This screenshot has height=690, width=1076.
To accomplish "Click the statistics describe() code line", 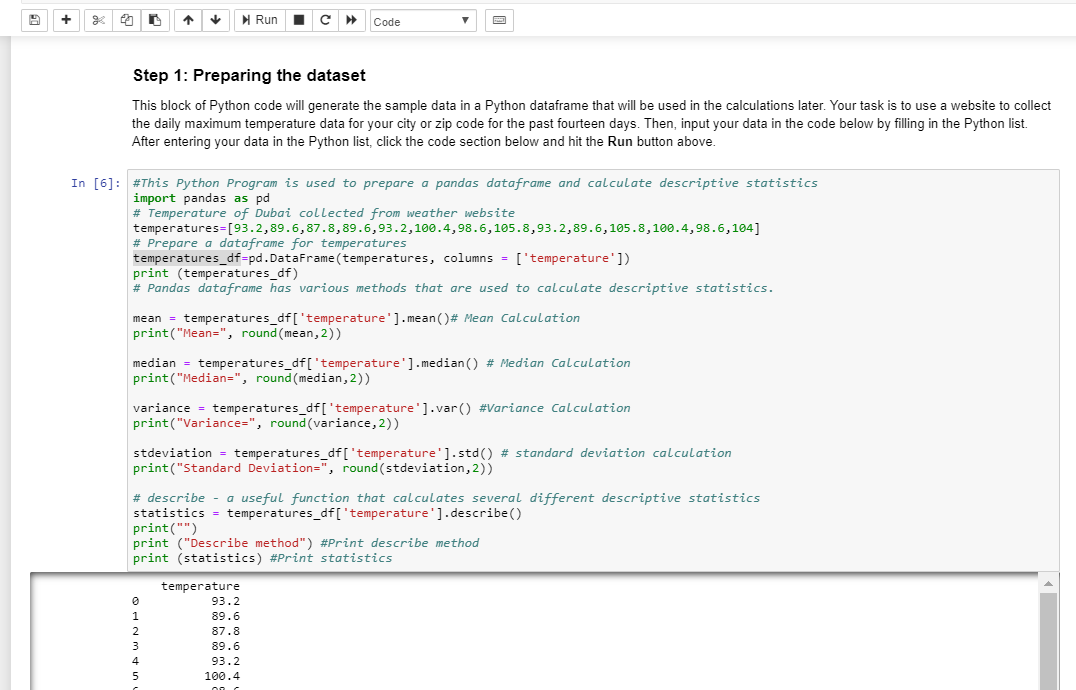I will pos(327,513).
